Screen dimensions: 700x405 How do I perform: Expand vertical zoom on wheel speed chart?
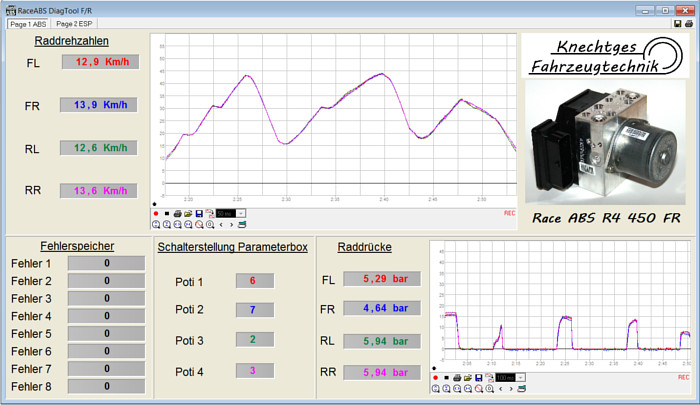click(x=156, y=225)
